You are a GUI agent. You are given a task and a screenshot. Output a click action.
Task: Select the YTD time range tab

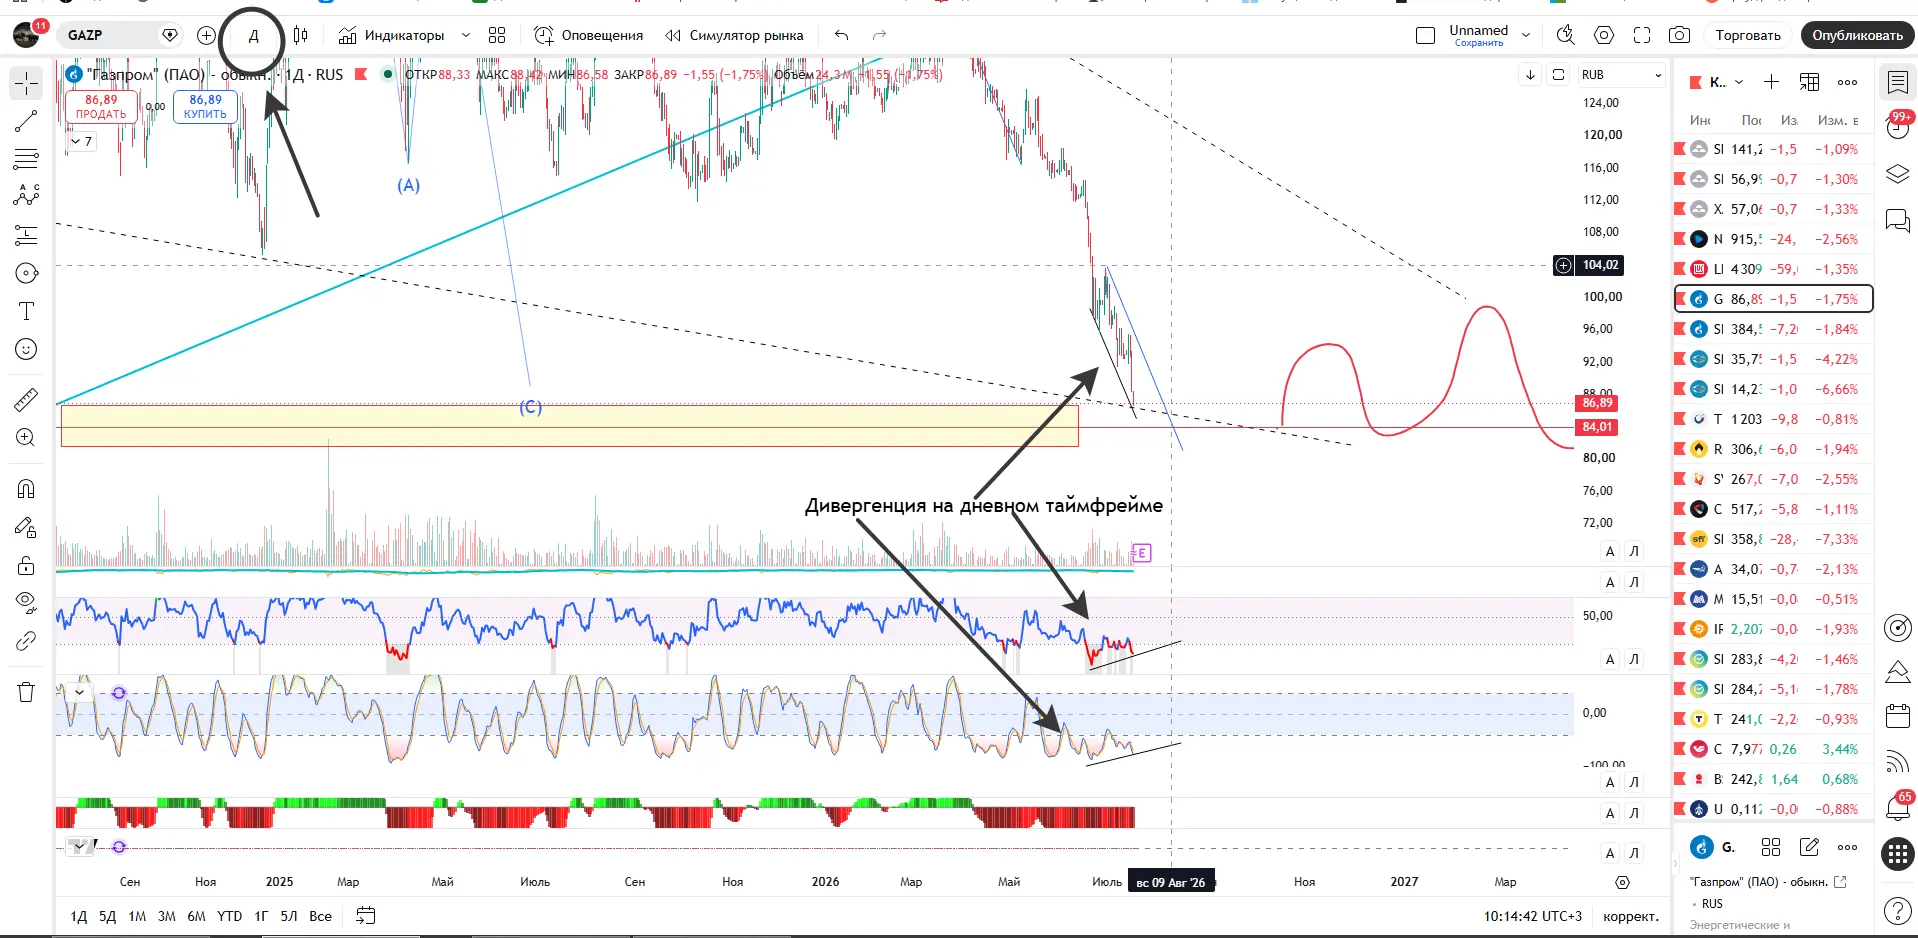229,916
